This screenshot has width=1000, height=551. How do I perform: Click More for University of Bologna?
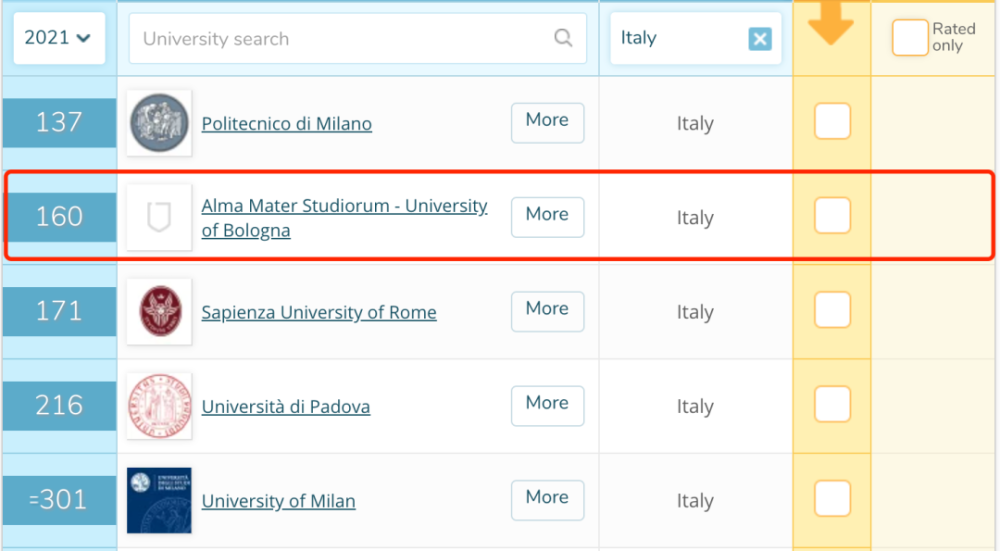coord(547,217)
